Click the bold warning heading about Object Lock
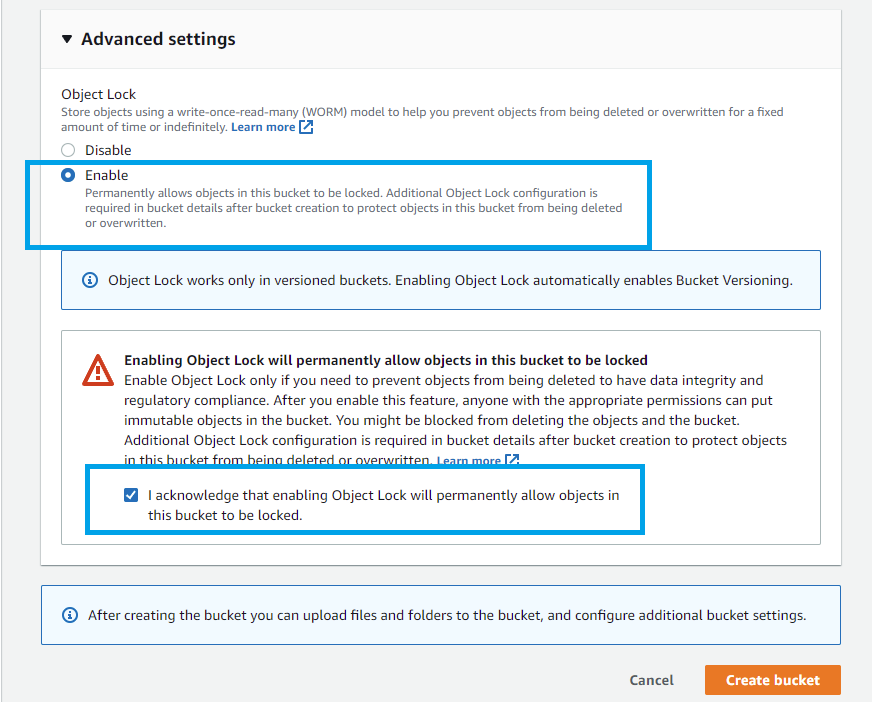The height and width of the screenshot is (702, 872). coord(385,360)
